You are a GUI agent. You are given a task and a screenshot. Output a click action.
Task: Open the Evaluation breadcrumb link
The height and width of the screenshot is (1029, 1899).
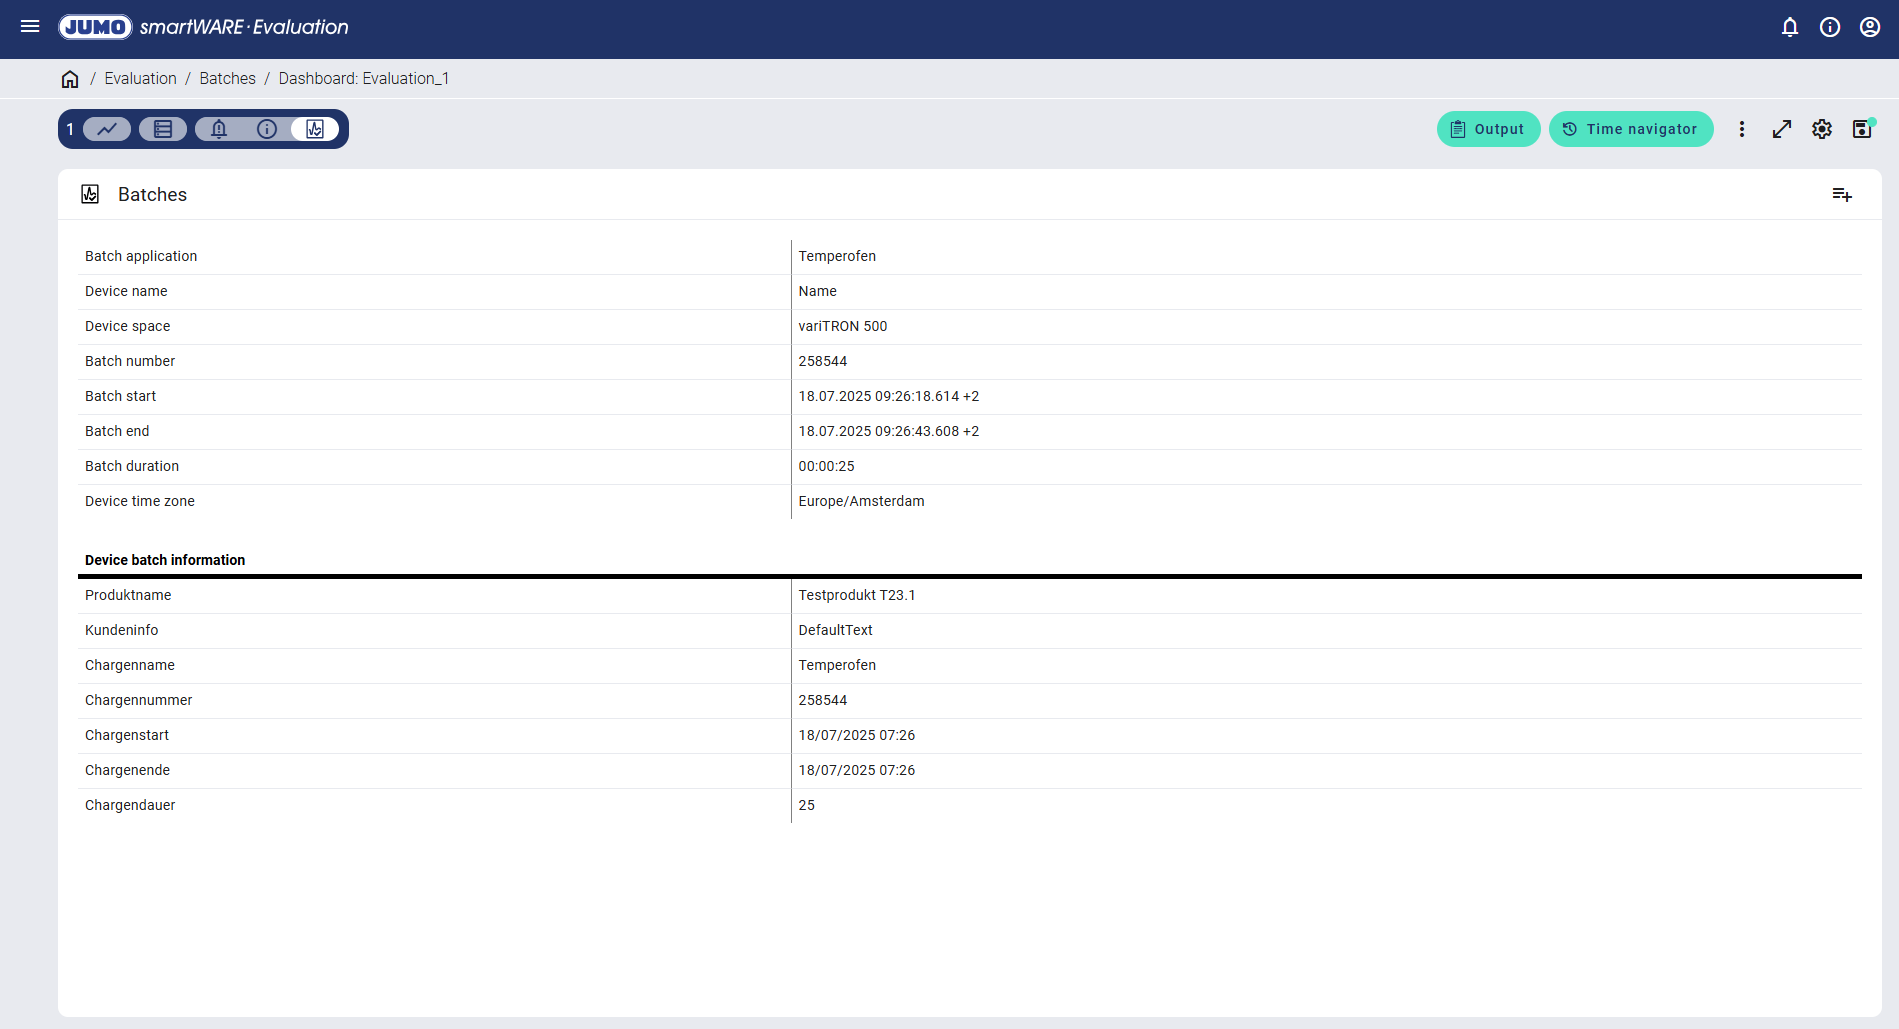(x=140, y=79)
